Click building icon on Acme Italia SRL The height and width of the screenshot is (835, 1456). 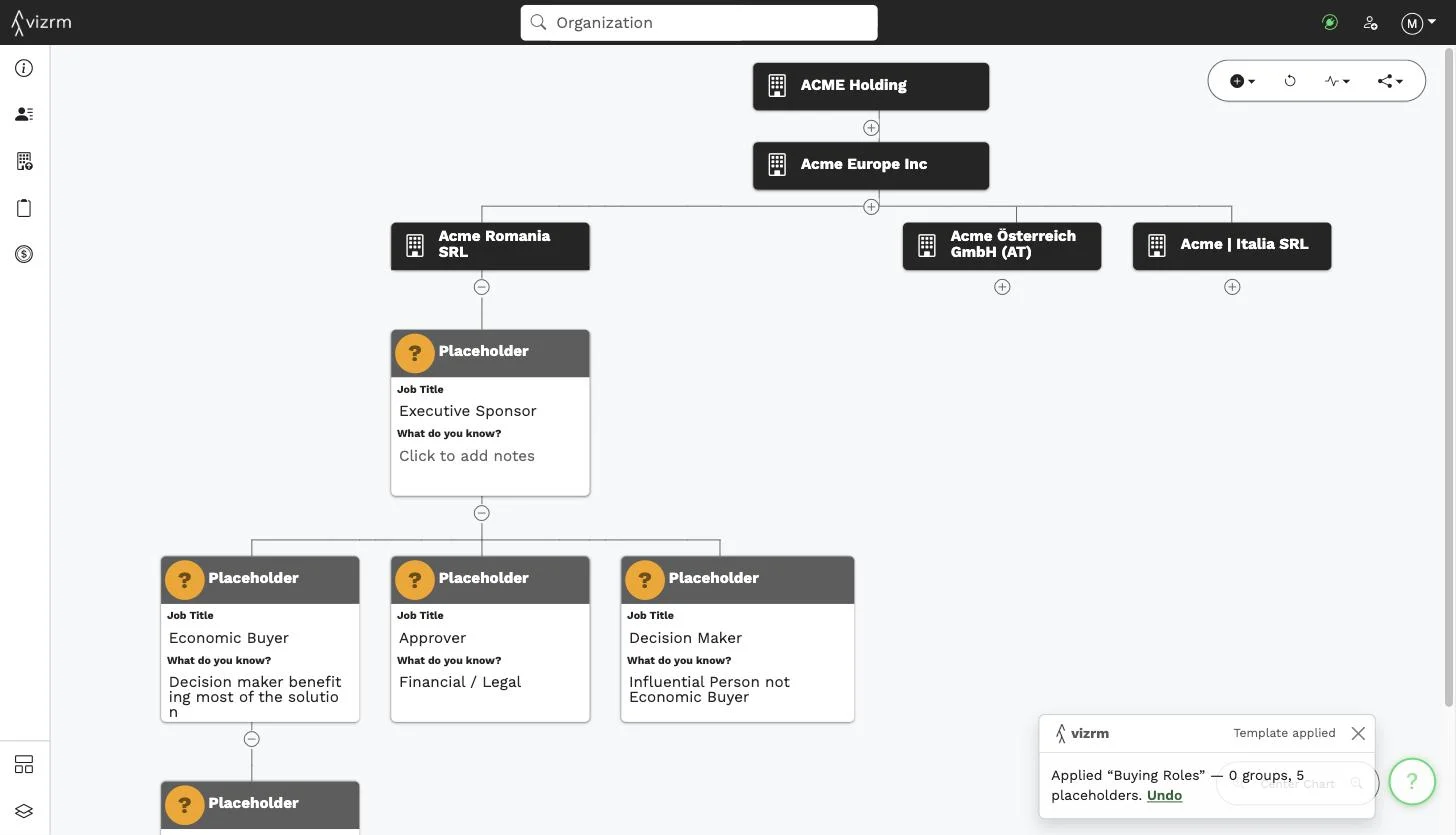[1157, 245]
